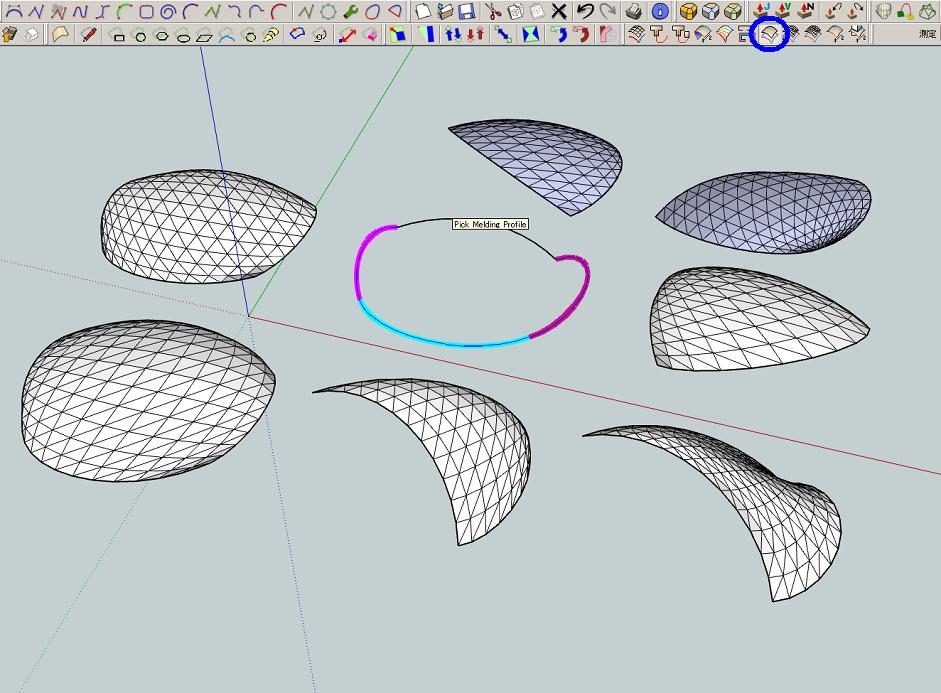Select the circled Melding Profile extrude tool
The height and width of the screenshot is (693, 941).
coord(770,34)
